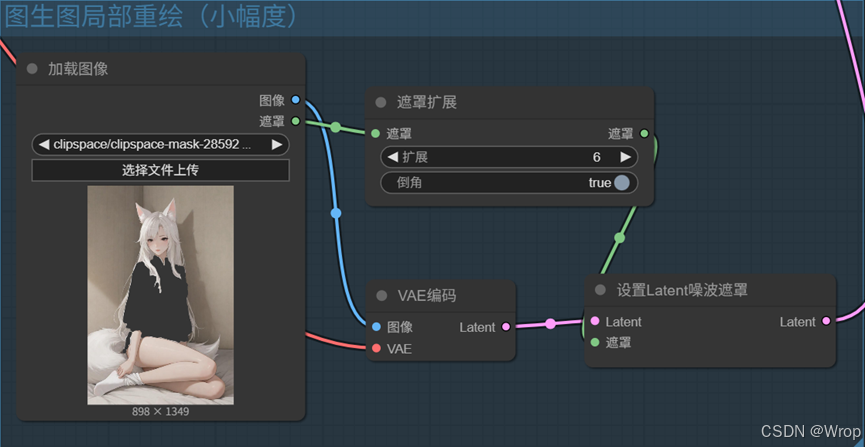The image size is (865, 447).
Task: Click the 898 × 1349 image size label
Action: coord(161,412)
